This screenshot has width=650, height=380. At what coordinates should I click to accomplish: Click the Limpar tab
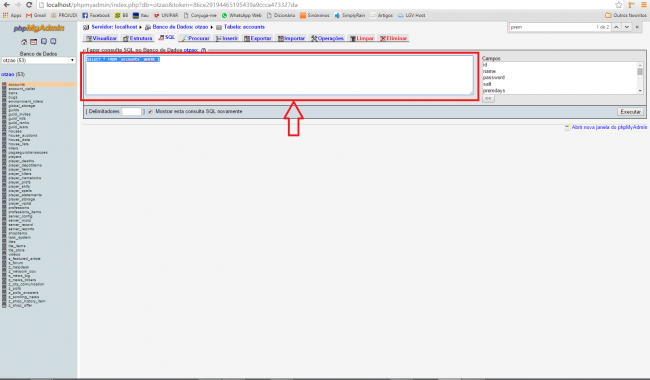click(362, 38)
